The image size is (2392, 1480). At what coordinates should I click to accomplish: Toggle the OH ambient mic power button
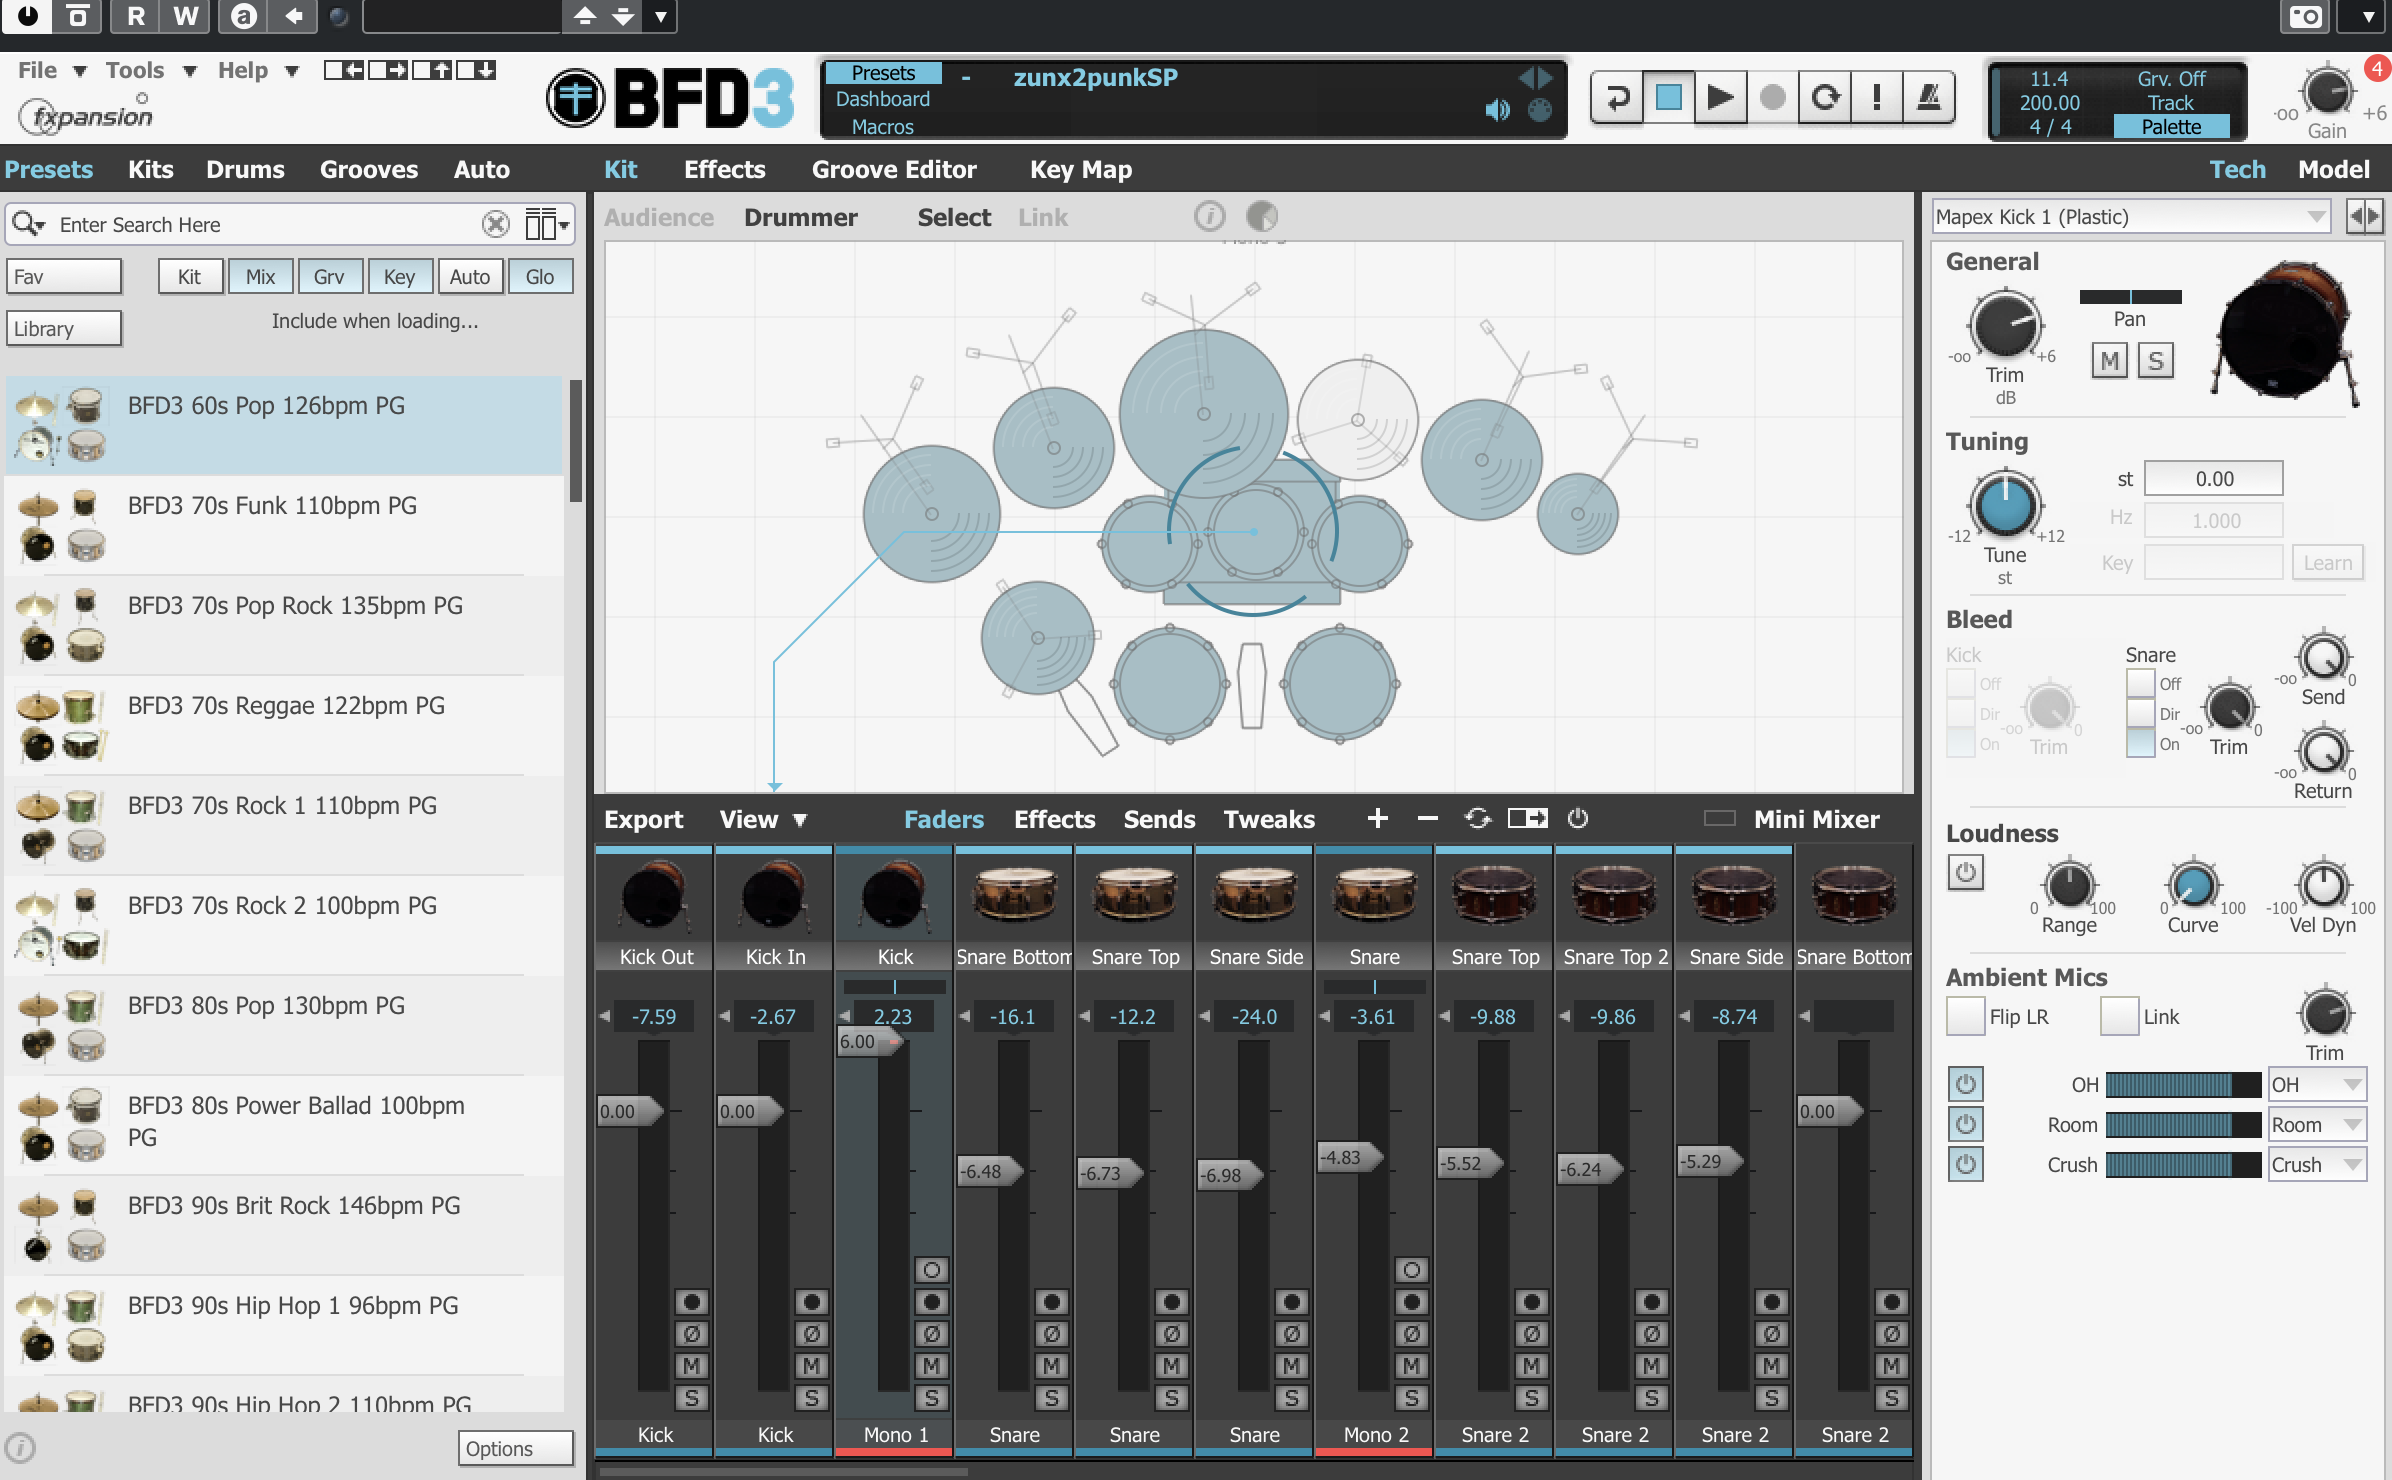point(1965,1084)
